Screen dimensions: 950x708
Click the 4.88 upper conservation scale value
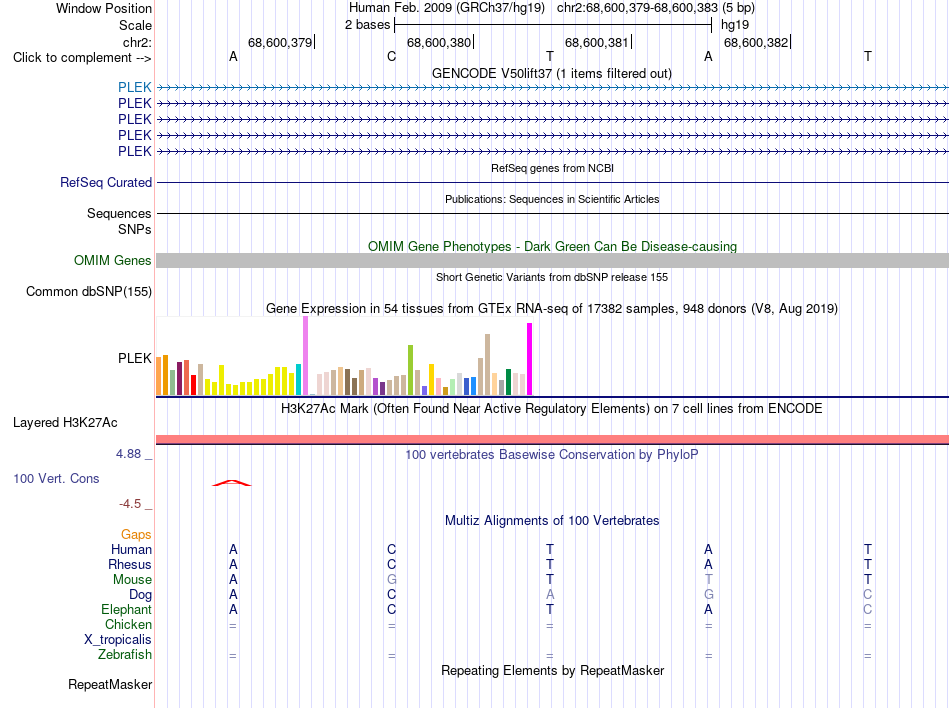coord(128,454)
